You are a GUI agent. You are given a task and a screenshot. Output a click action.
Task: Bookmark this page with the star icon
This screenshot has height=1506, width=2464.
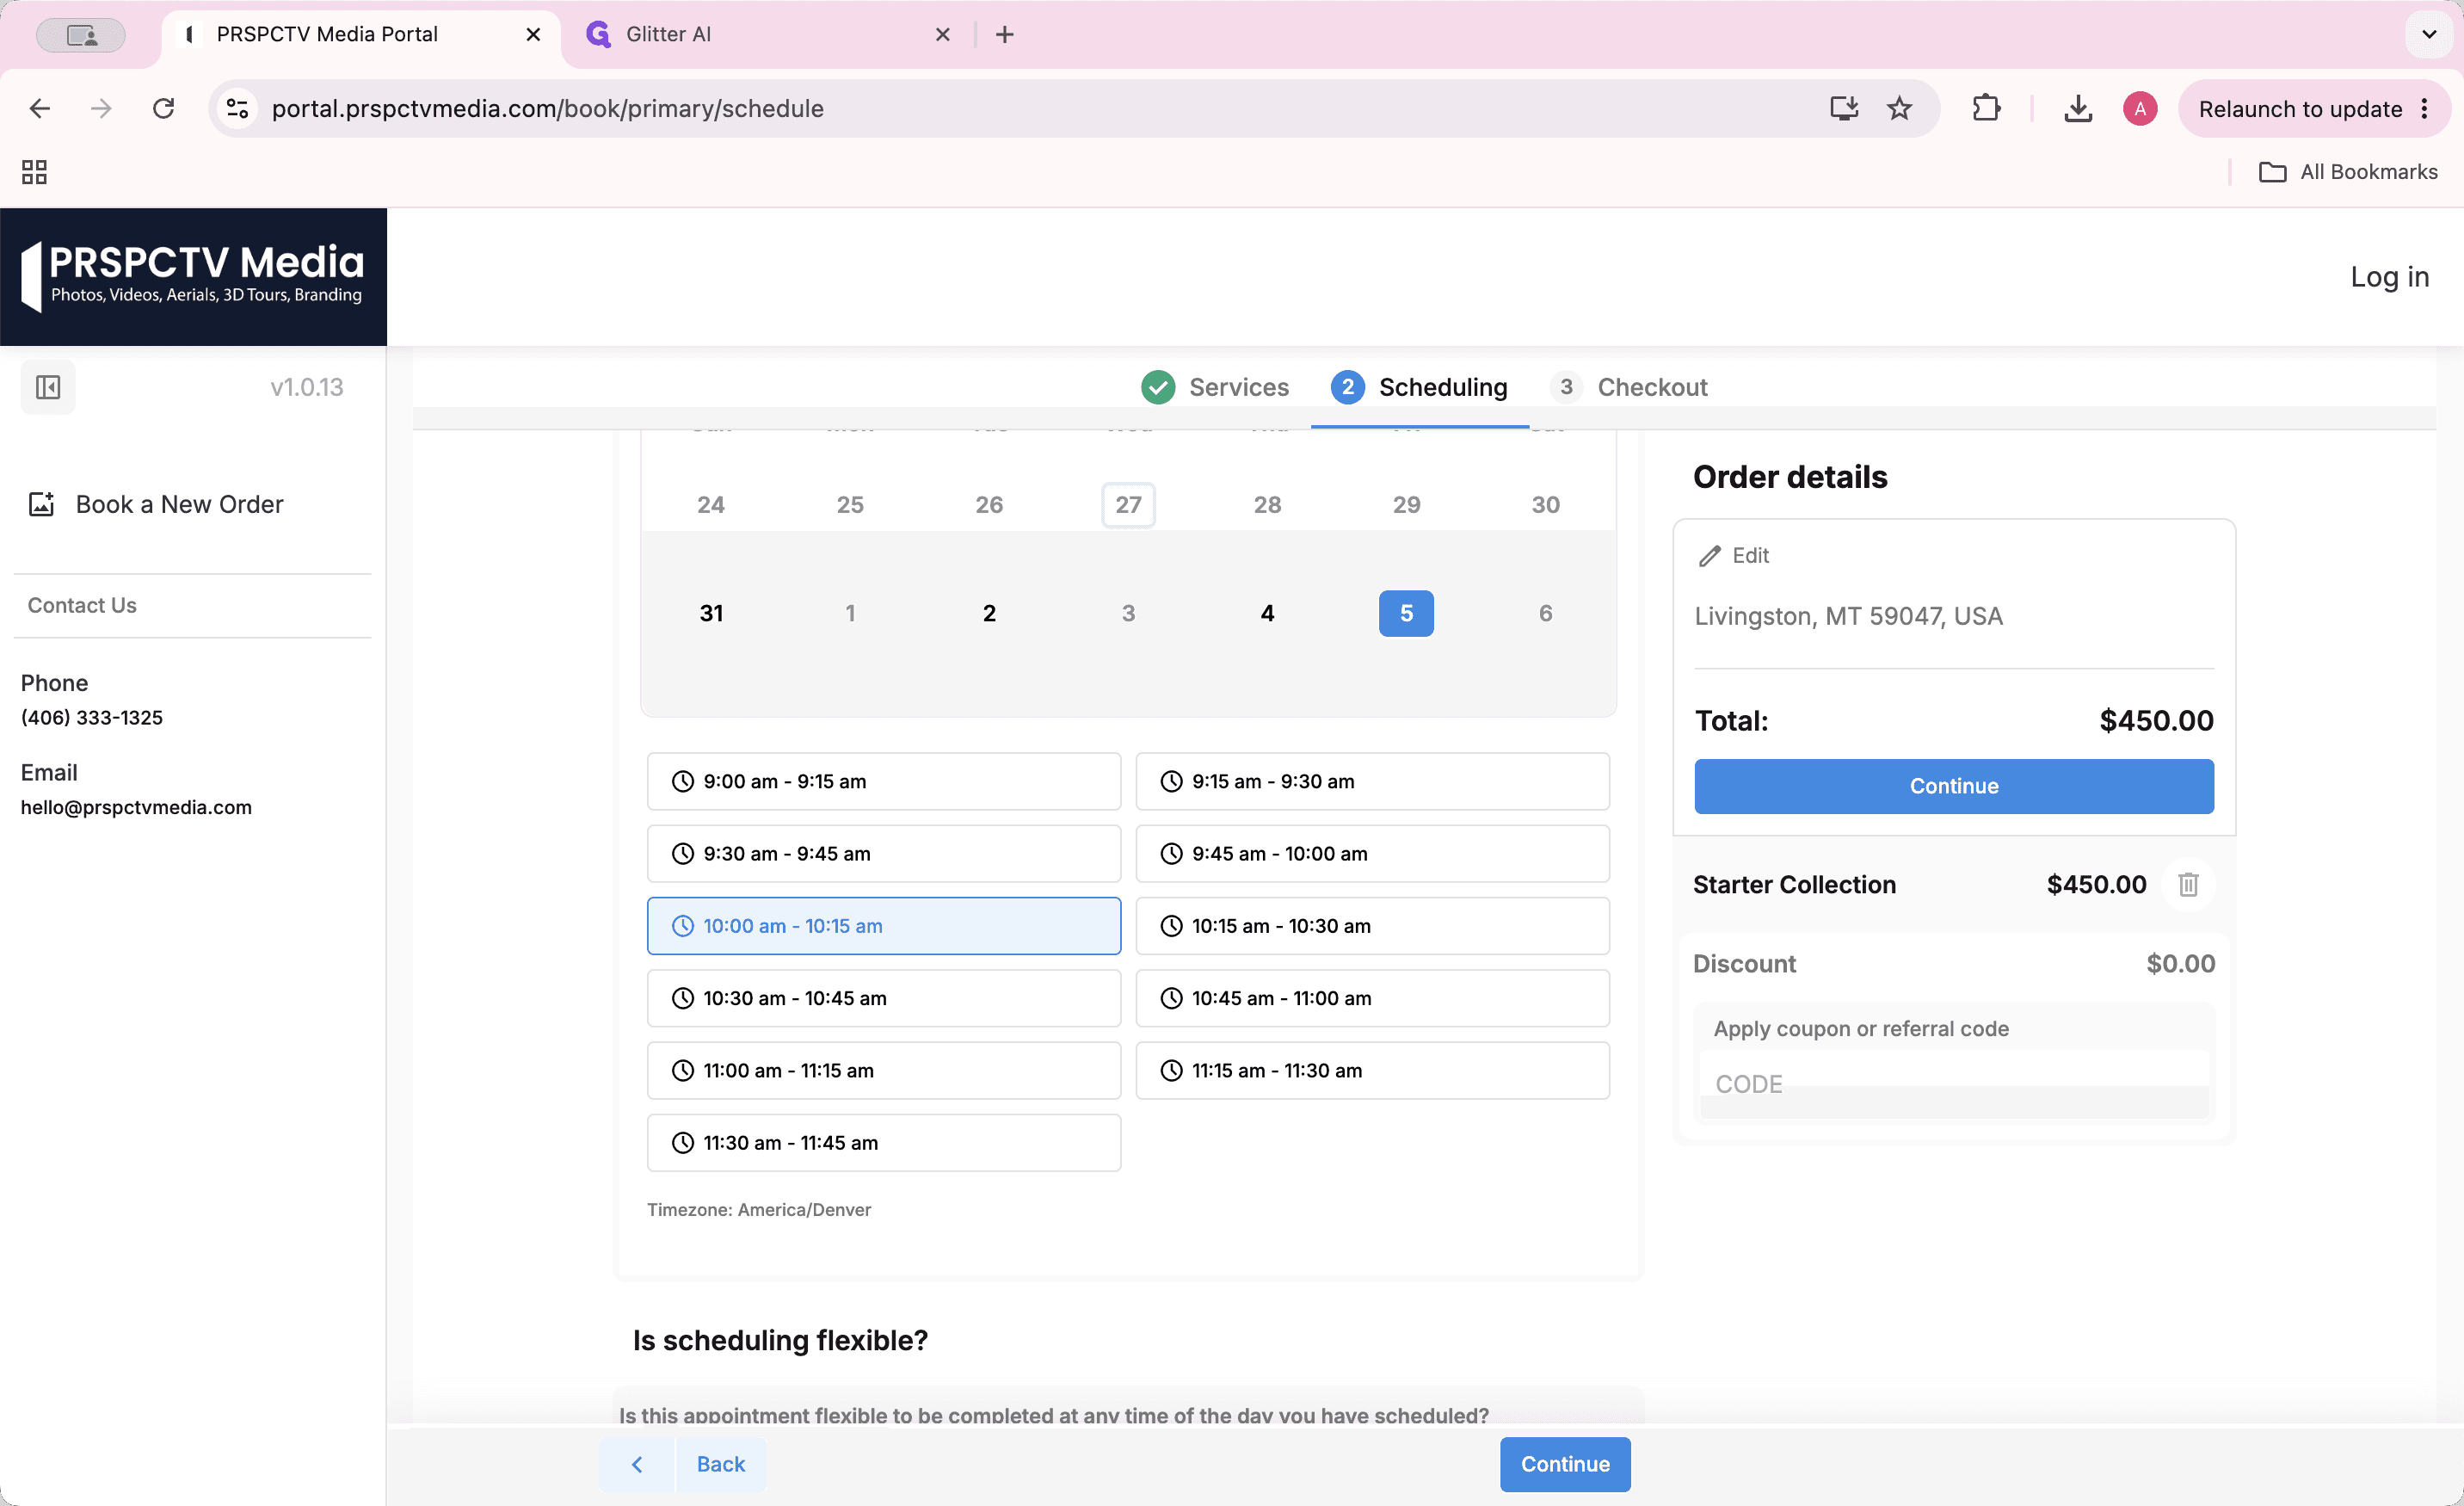pyautogui.click(x=1899, y=108)
